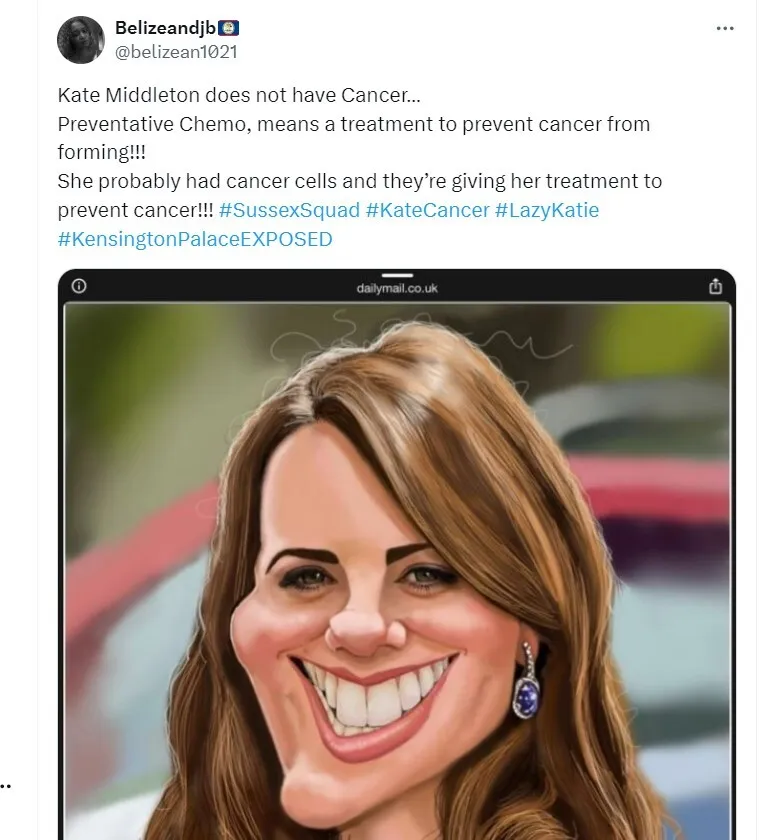Follow the #SussexSquad hashtag
This screenshot has height=840, width=775.
coord(289,210)
